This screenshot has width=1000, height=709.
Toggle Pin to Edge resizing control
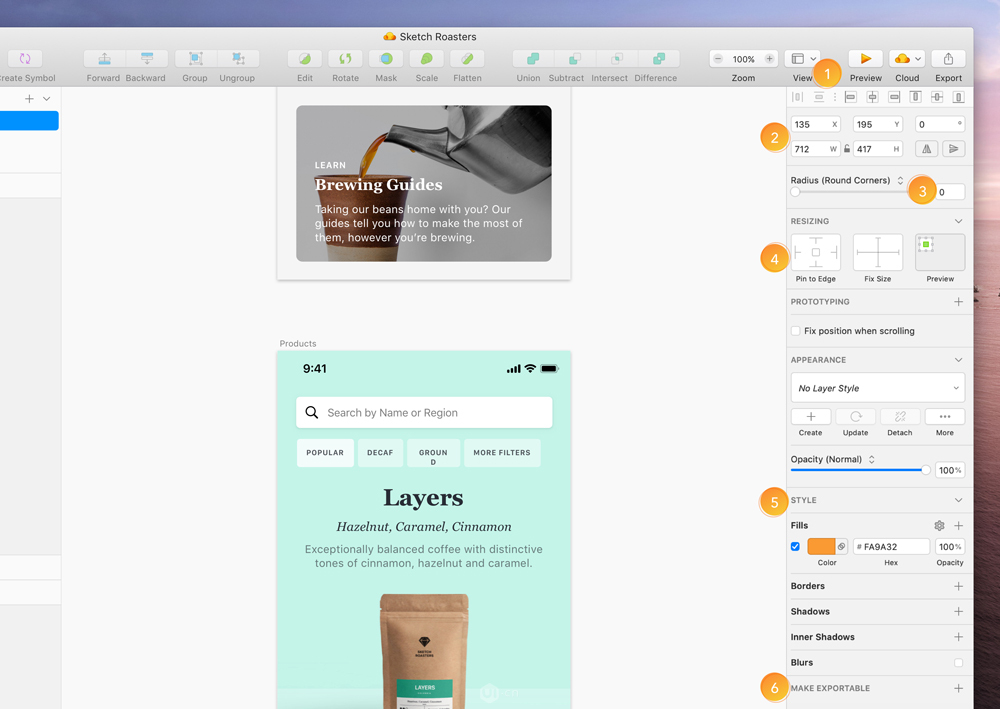point(816,252)
